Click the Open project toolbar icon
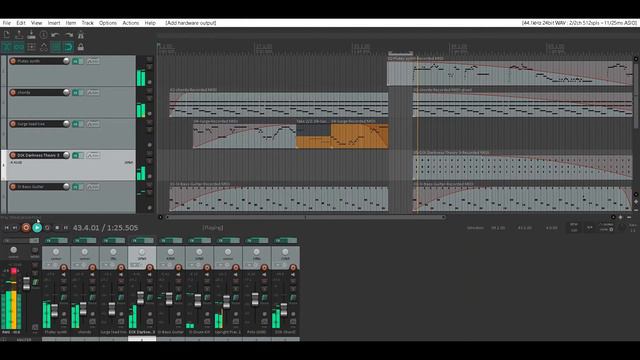 (x=19, y=35)
